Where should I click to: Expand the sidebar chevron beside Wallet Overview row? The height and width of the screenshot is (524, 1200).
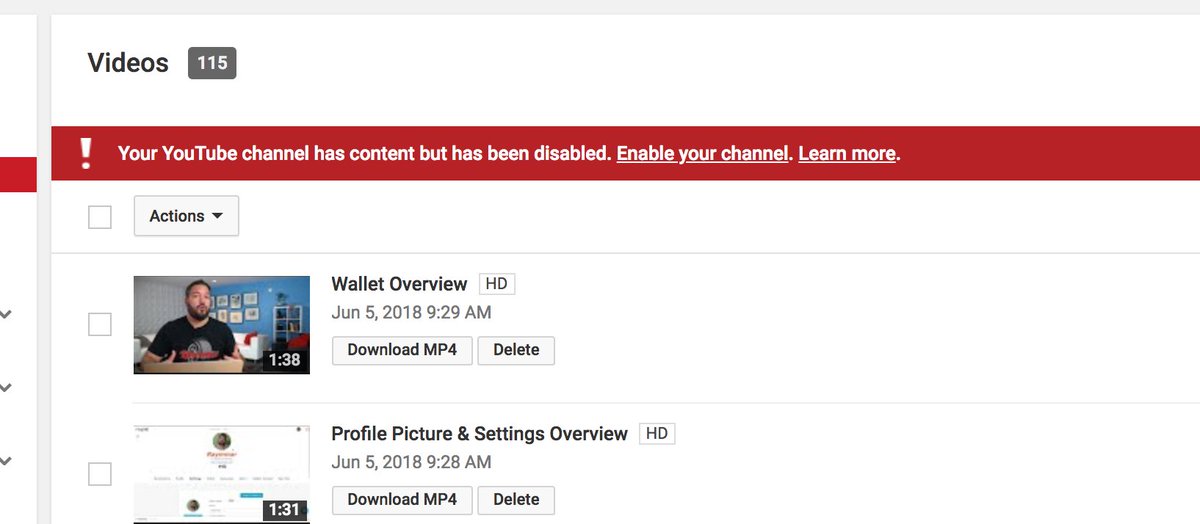(x=6, y=315)
